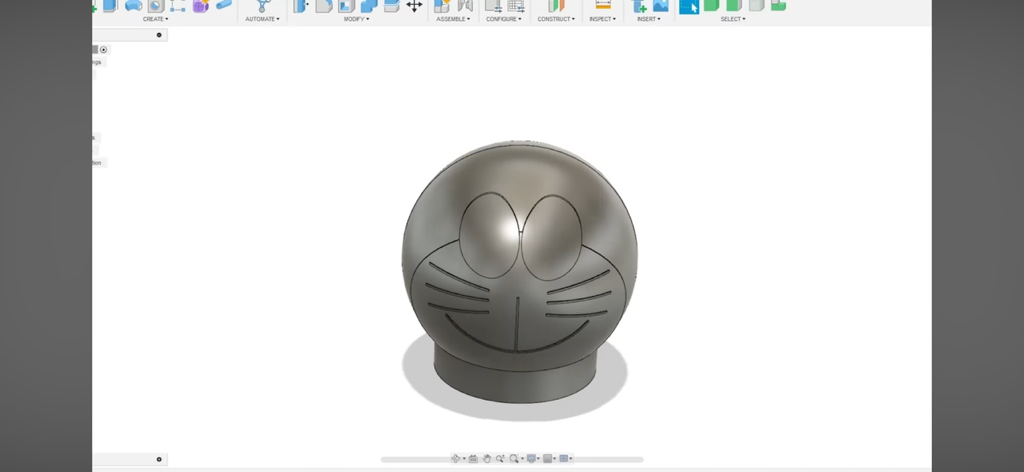Toggle the bottom comments panel dot button
Viewport: 1024px width, 472px height.
[159, 460]
